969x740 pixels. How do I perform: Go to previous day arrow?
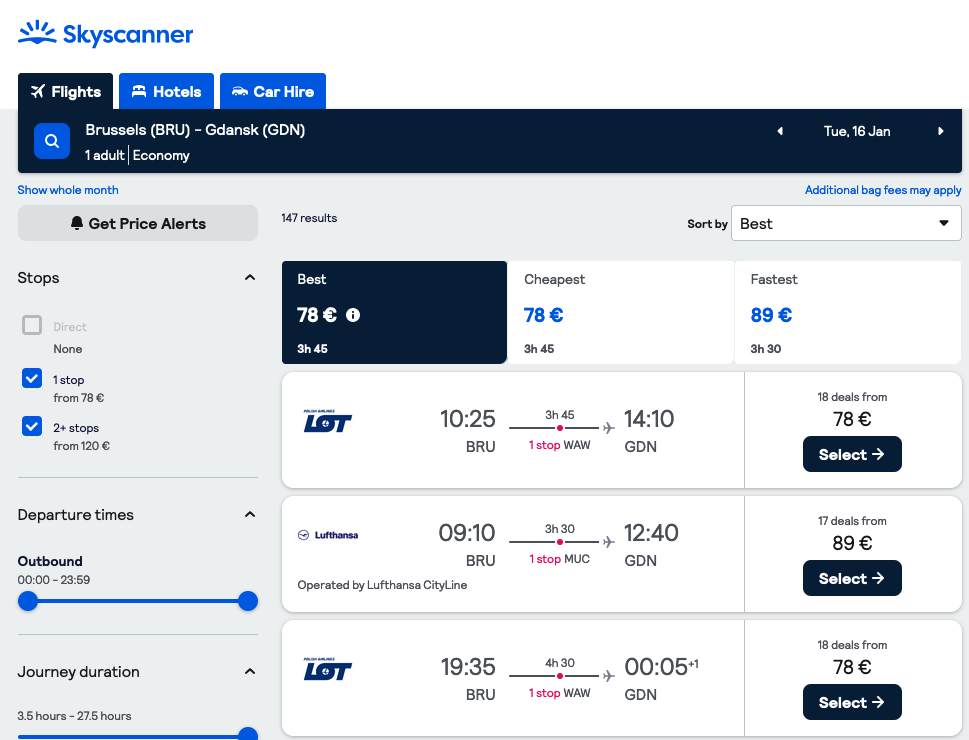780,131
